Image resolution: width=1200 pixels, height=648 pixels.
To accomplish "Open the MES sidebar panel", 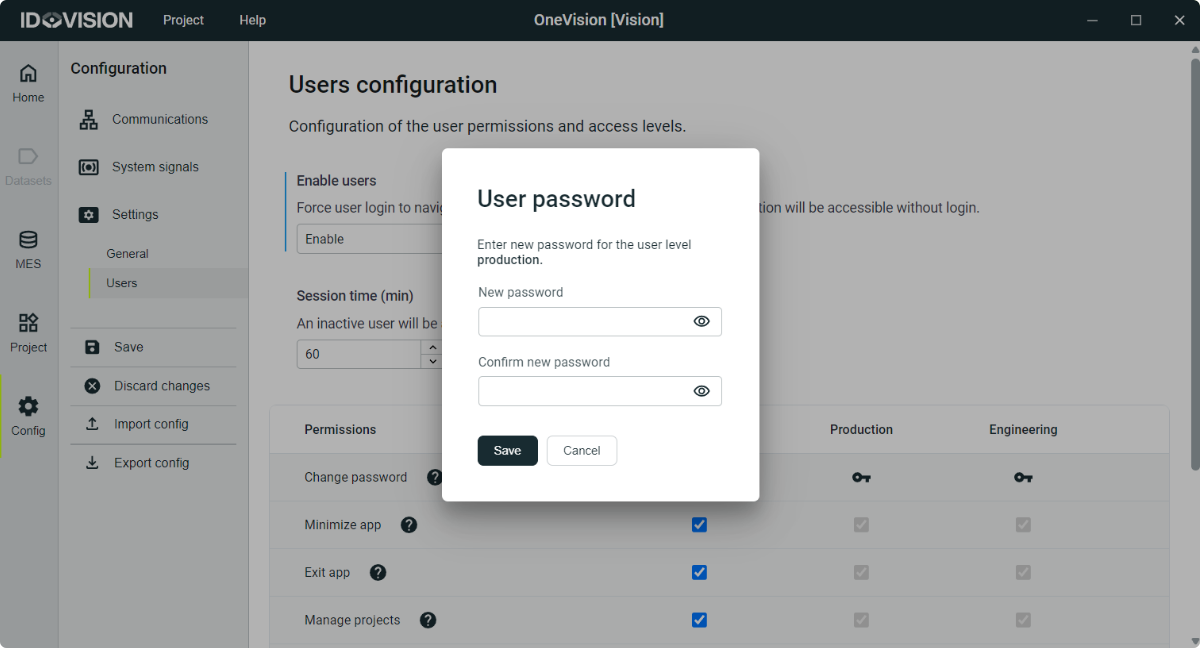I will (x=28, y=248).
